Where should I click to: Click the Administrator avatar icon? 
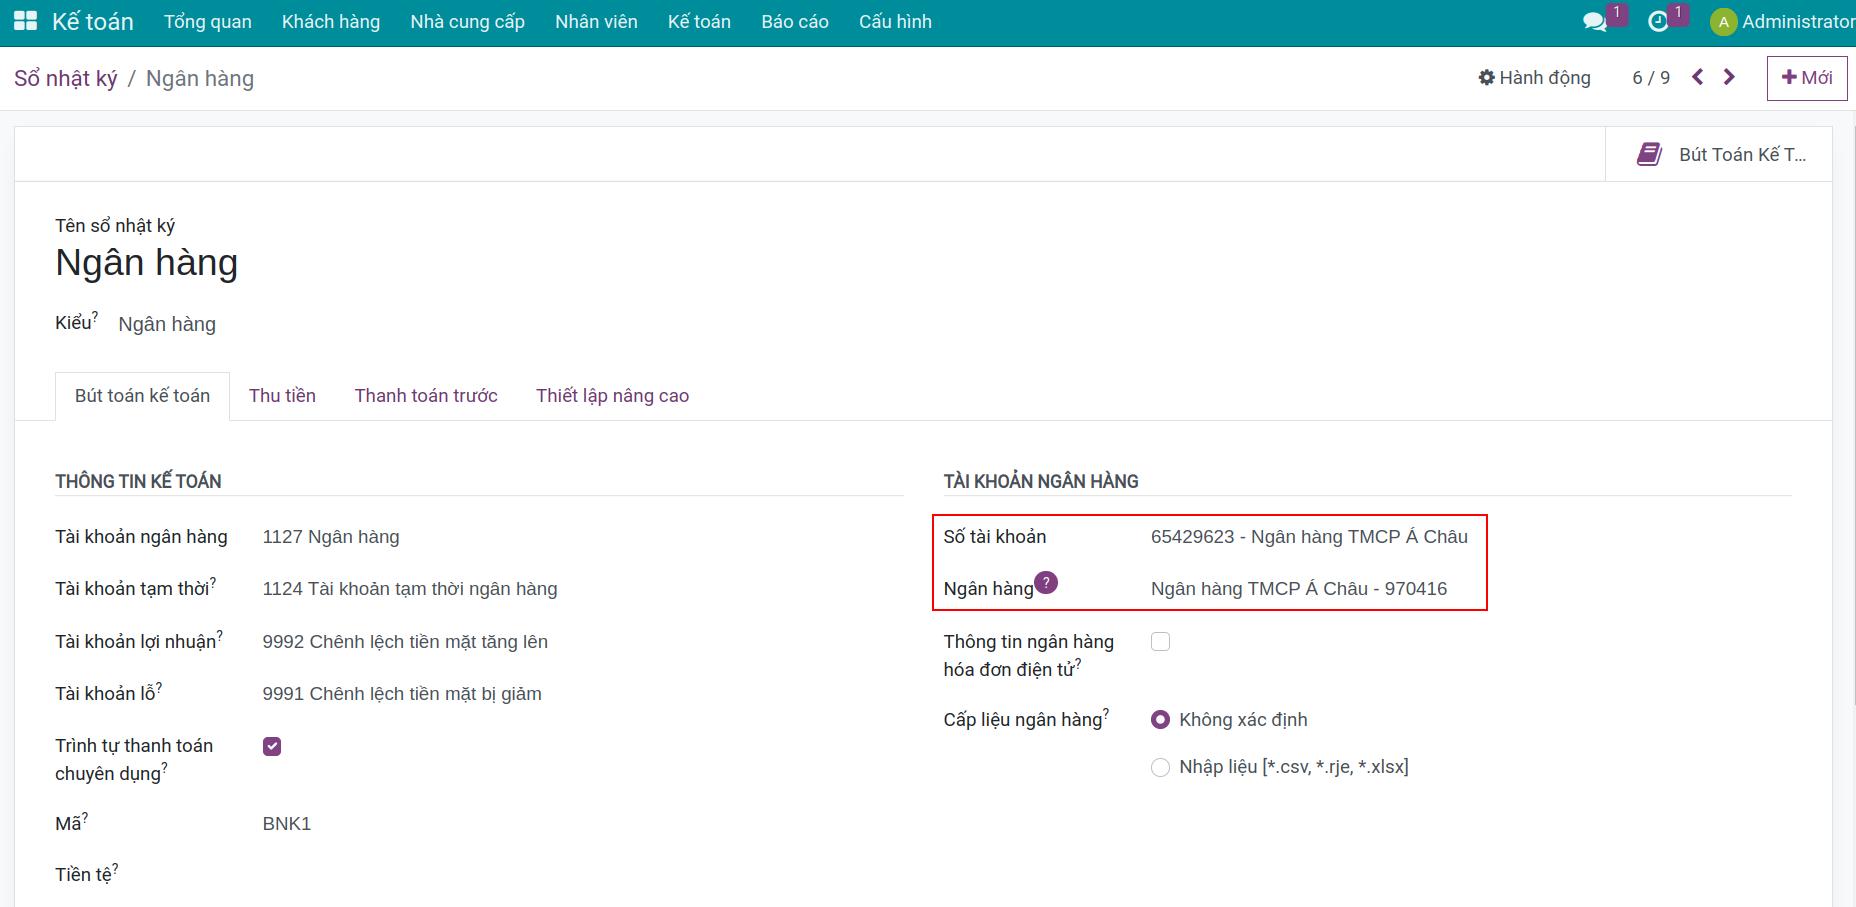point(1723,22)
